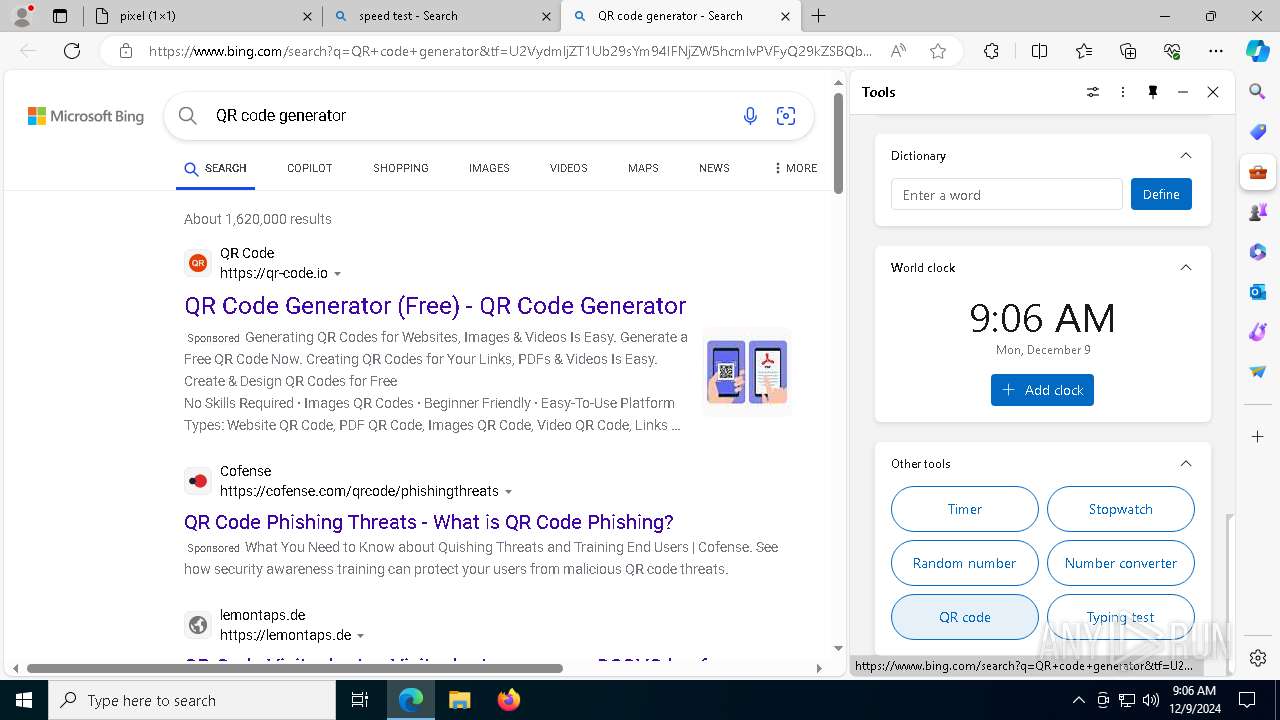Open Tools panel more options icon
The width and height of the screenshot is (1280, 720).
coord(1123,92)
